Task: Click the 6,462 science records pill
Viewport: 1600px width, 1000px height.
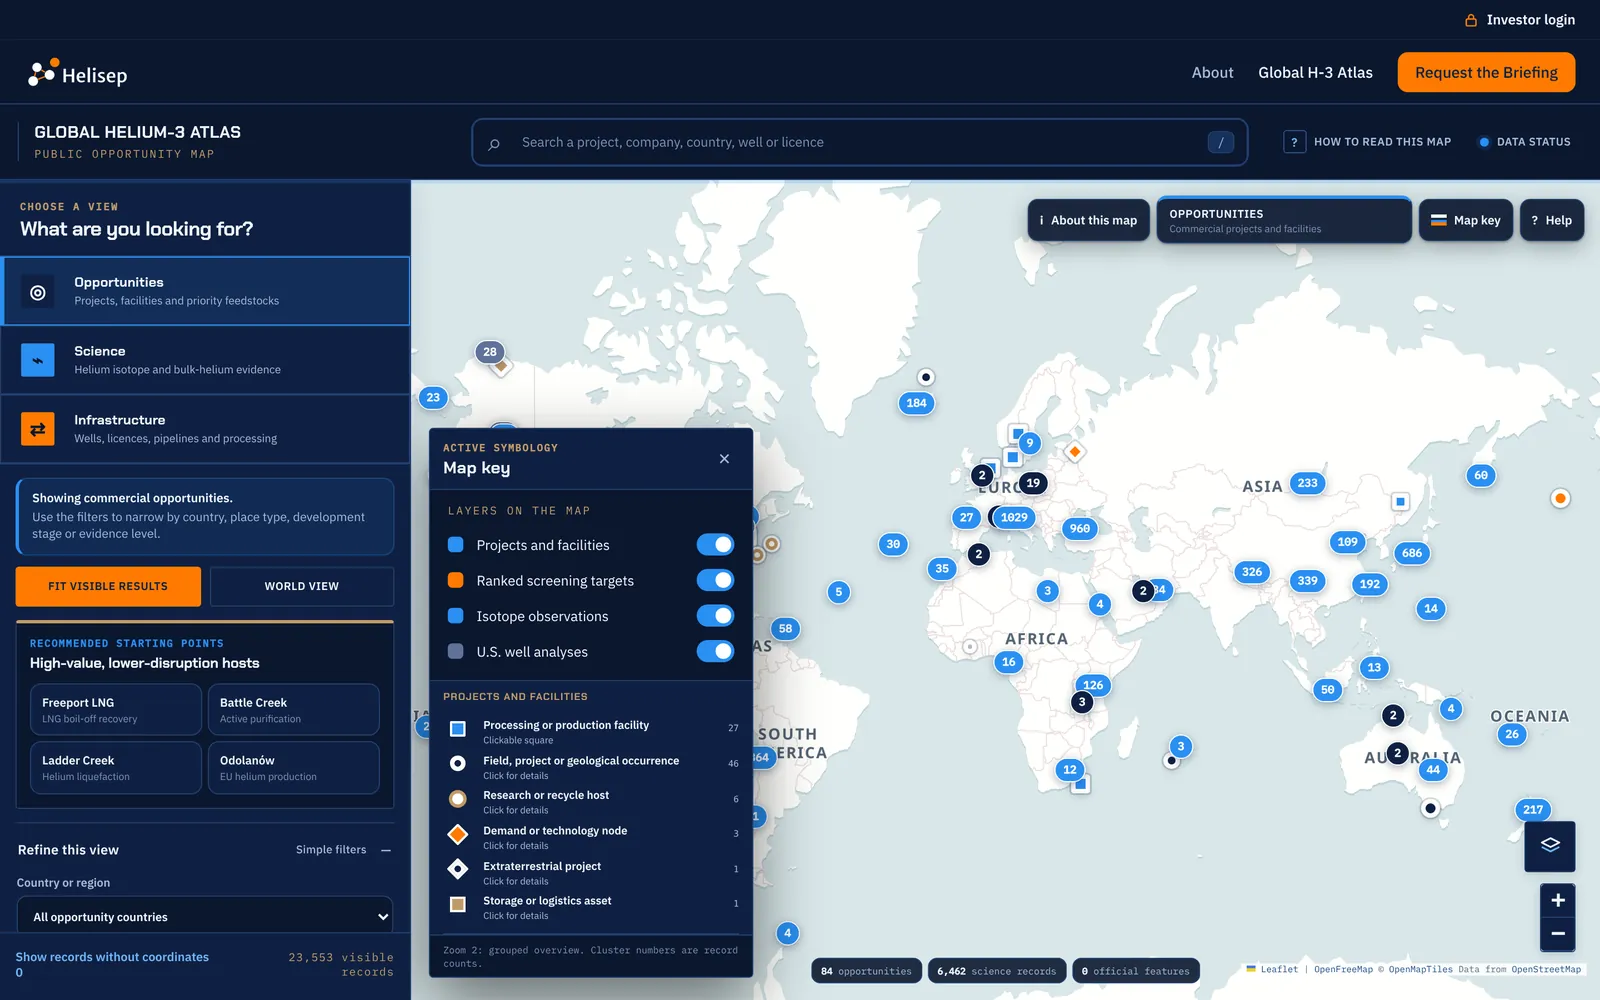Action: coord(996,971)
